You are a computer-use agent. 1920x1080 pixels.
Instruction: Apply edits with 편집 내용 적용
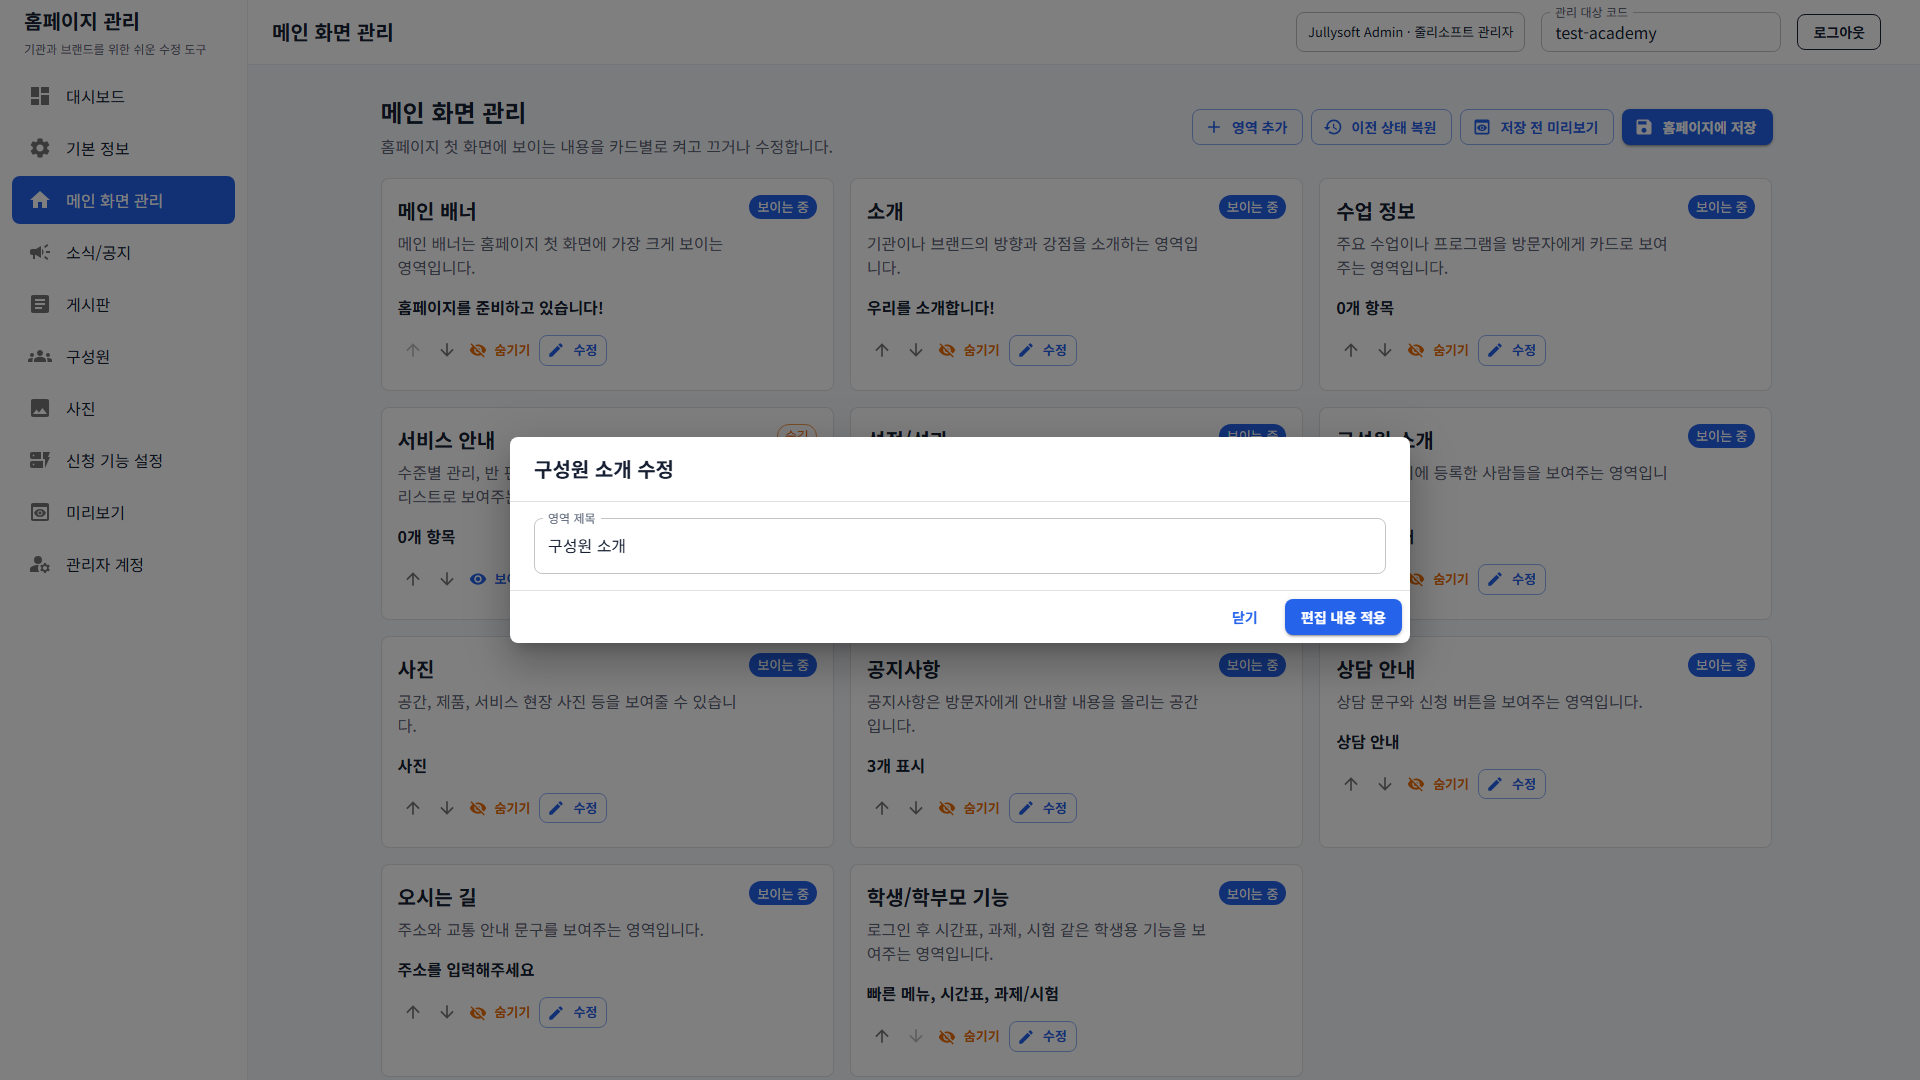(x=1343, y=617)
